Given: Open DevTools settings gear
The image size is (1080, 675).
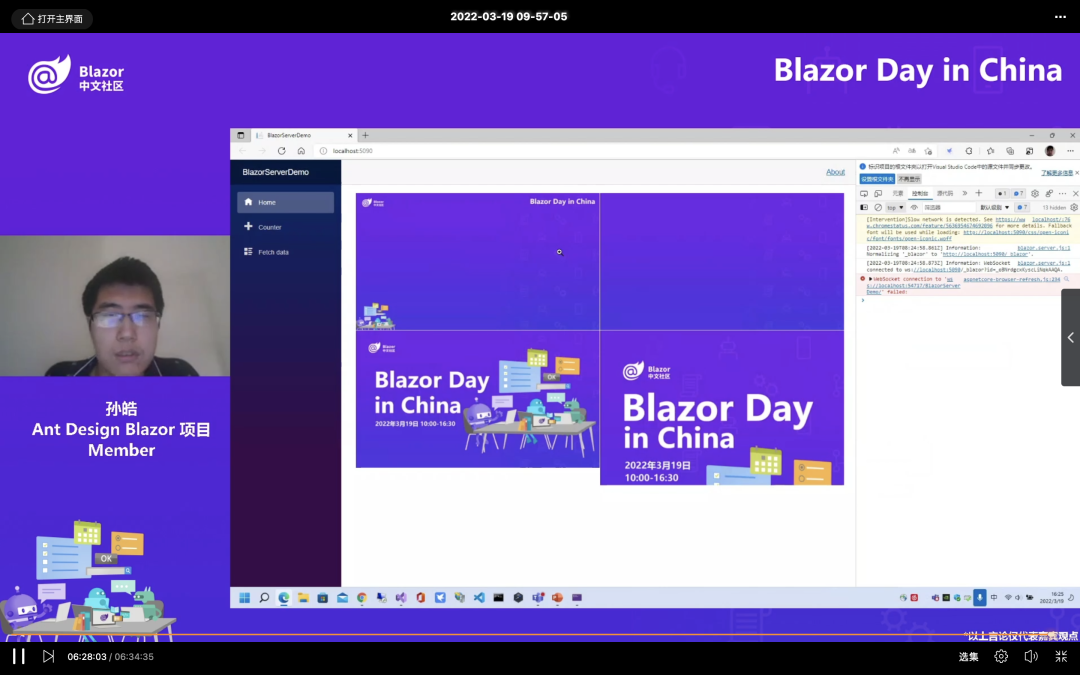Looking at the screenshot, I should (x=1035, y=194).
